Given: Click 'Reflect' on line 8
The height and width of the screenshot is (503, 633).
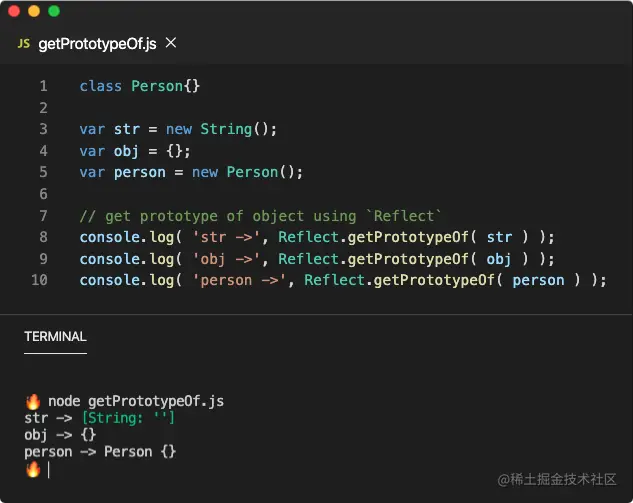Looking at the screenshot, I should 308,237.
